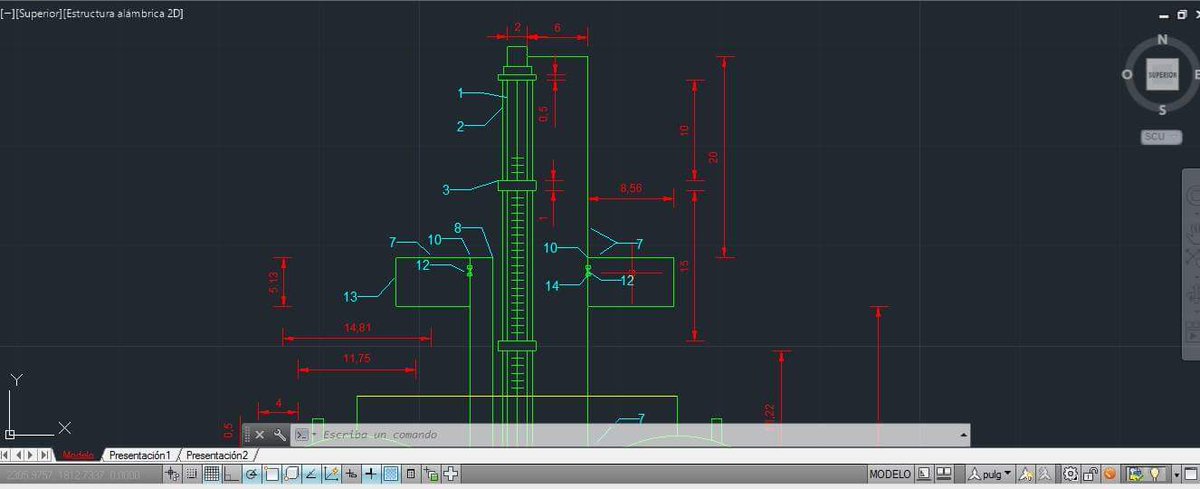Image resolution: width=1200 pixels, height=489 pixels.
Task: Toggle Polar Tracking in status bar
Action: [251, 474]
